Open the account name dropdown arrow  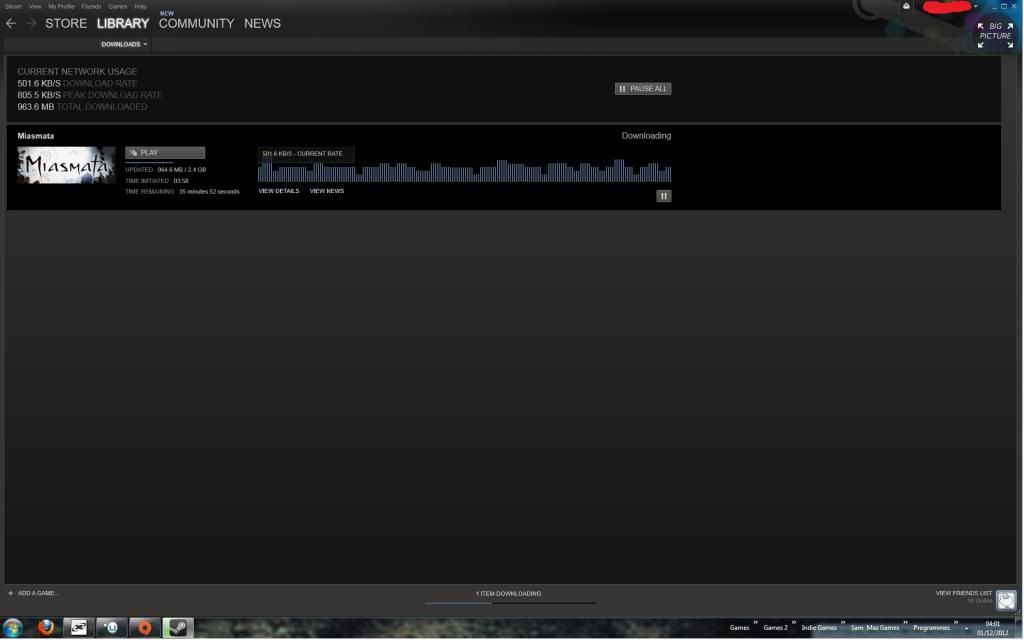tap(975, 7)
